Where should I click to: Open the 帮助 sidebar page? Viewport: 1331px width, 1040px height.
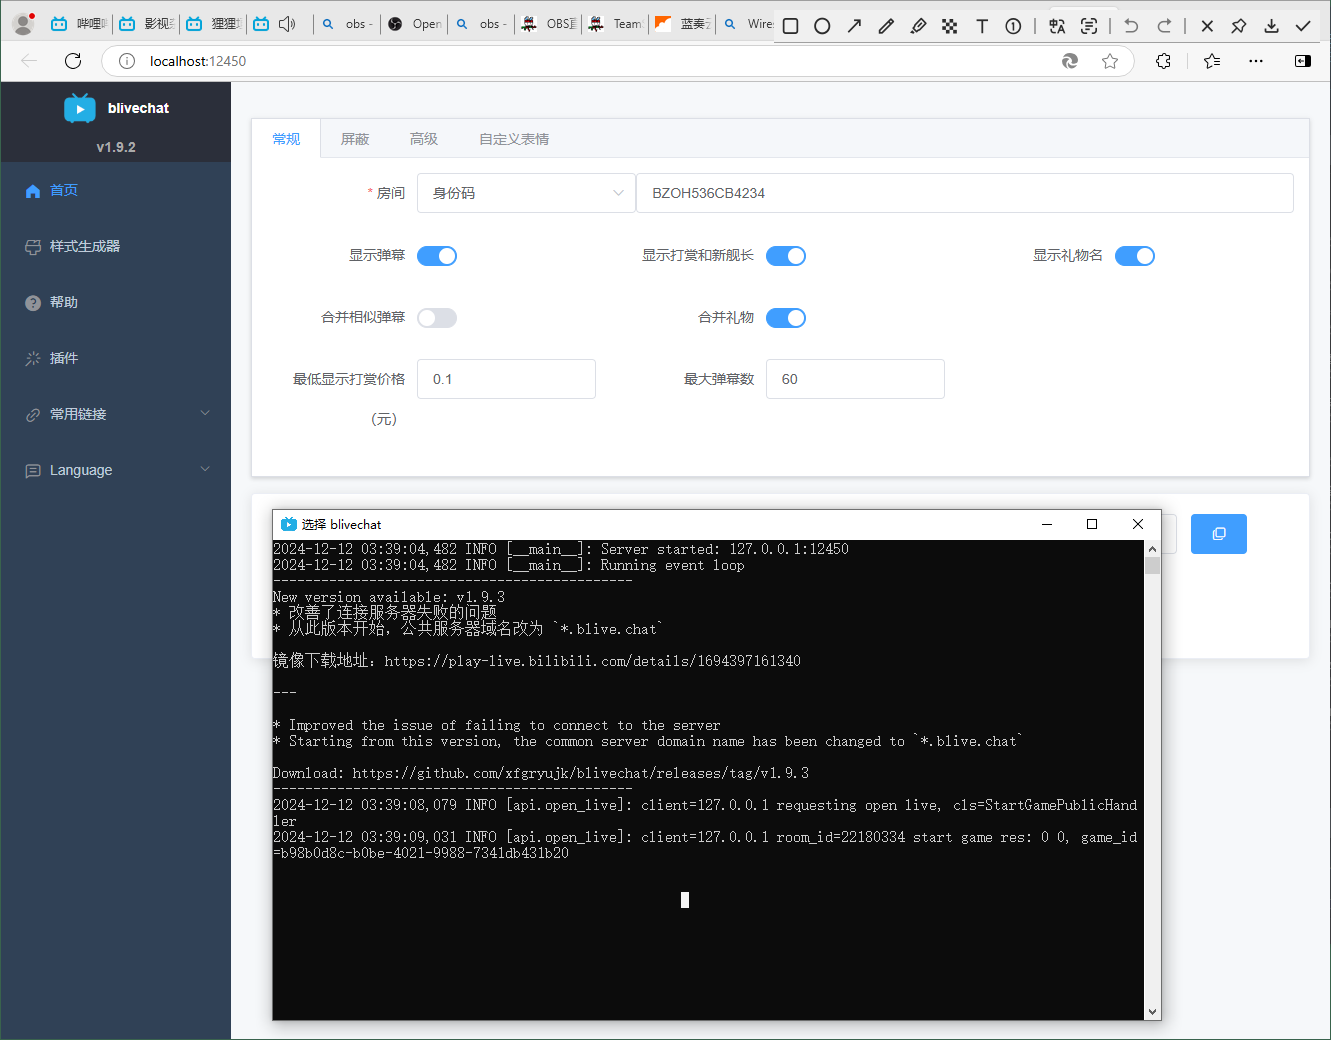click(64, 302)
